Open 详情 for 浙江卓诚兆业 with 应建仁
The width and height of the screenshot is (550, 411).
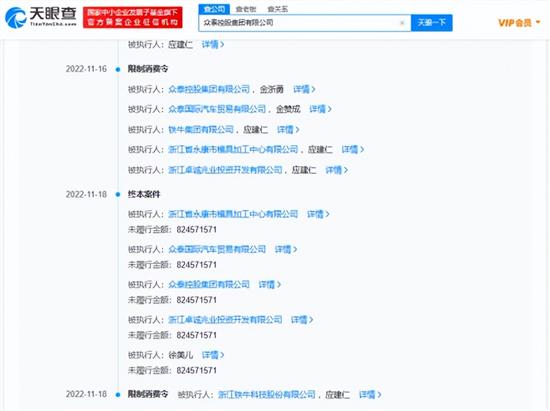click(x=336, y=170)
